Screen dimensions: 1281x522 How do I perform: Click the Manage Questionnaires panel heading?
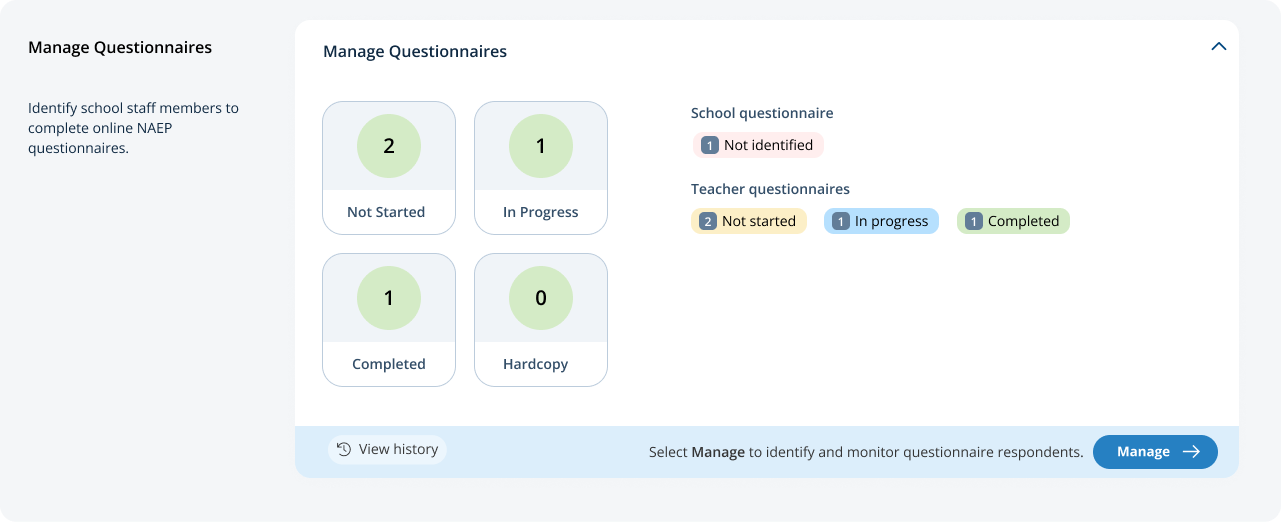click(415, 51)
